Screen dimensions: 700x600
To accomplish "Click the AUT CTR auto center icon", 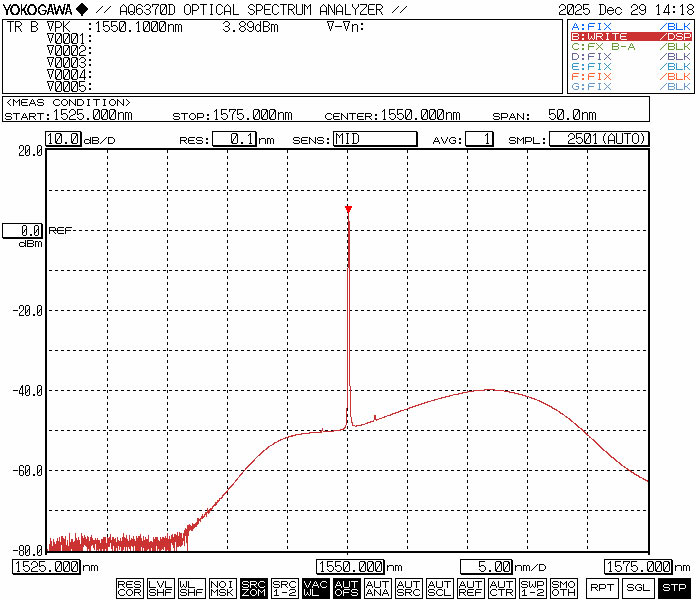I will (x=501, y=588).
